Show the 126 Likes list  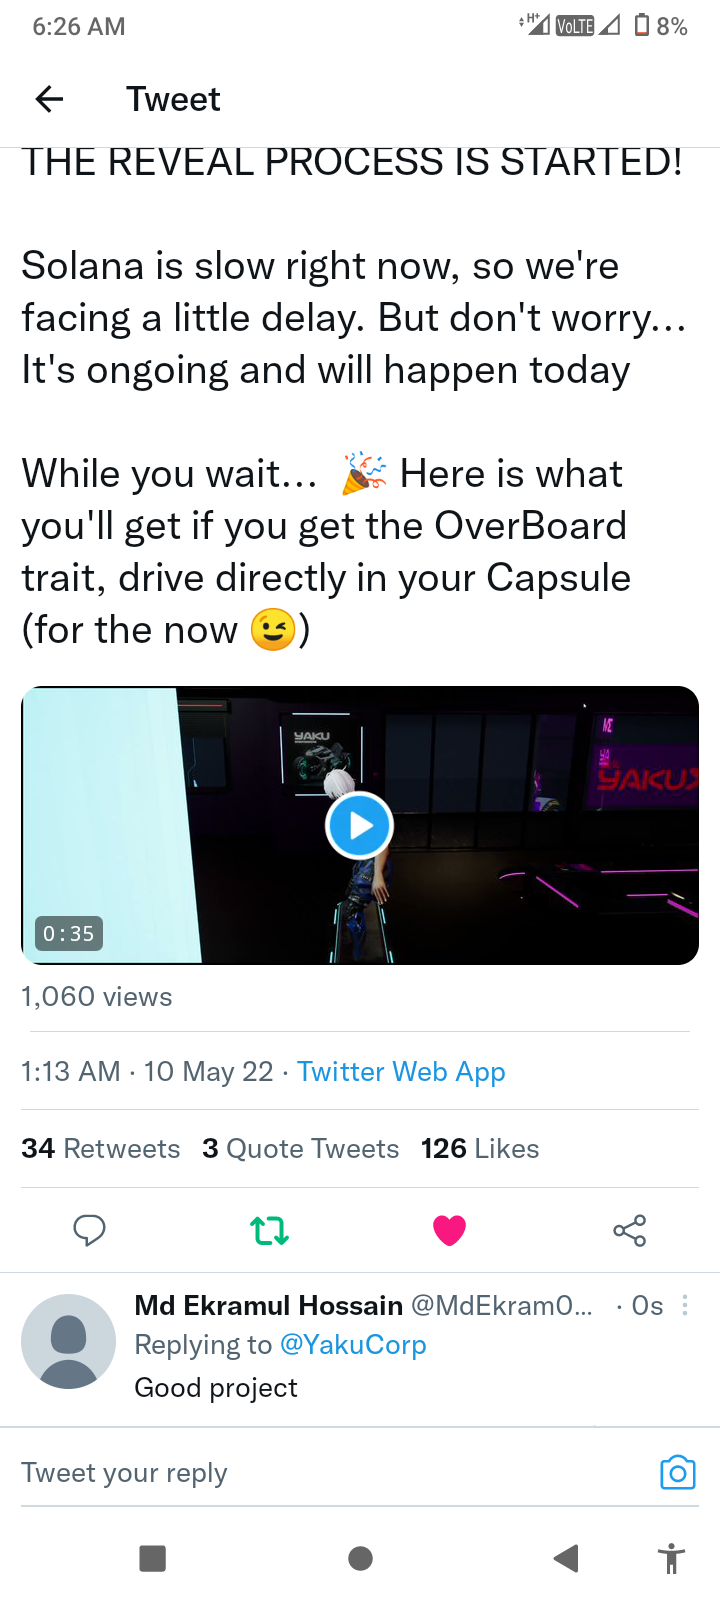click(x=480, y=1148)
